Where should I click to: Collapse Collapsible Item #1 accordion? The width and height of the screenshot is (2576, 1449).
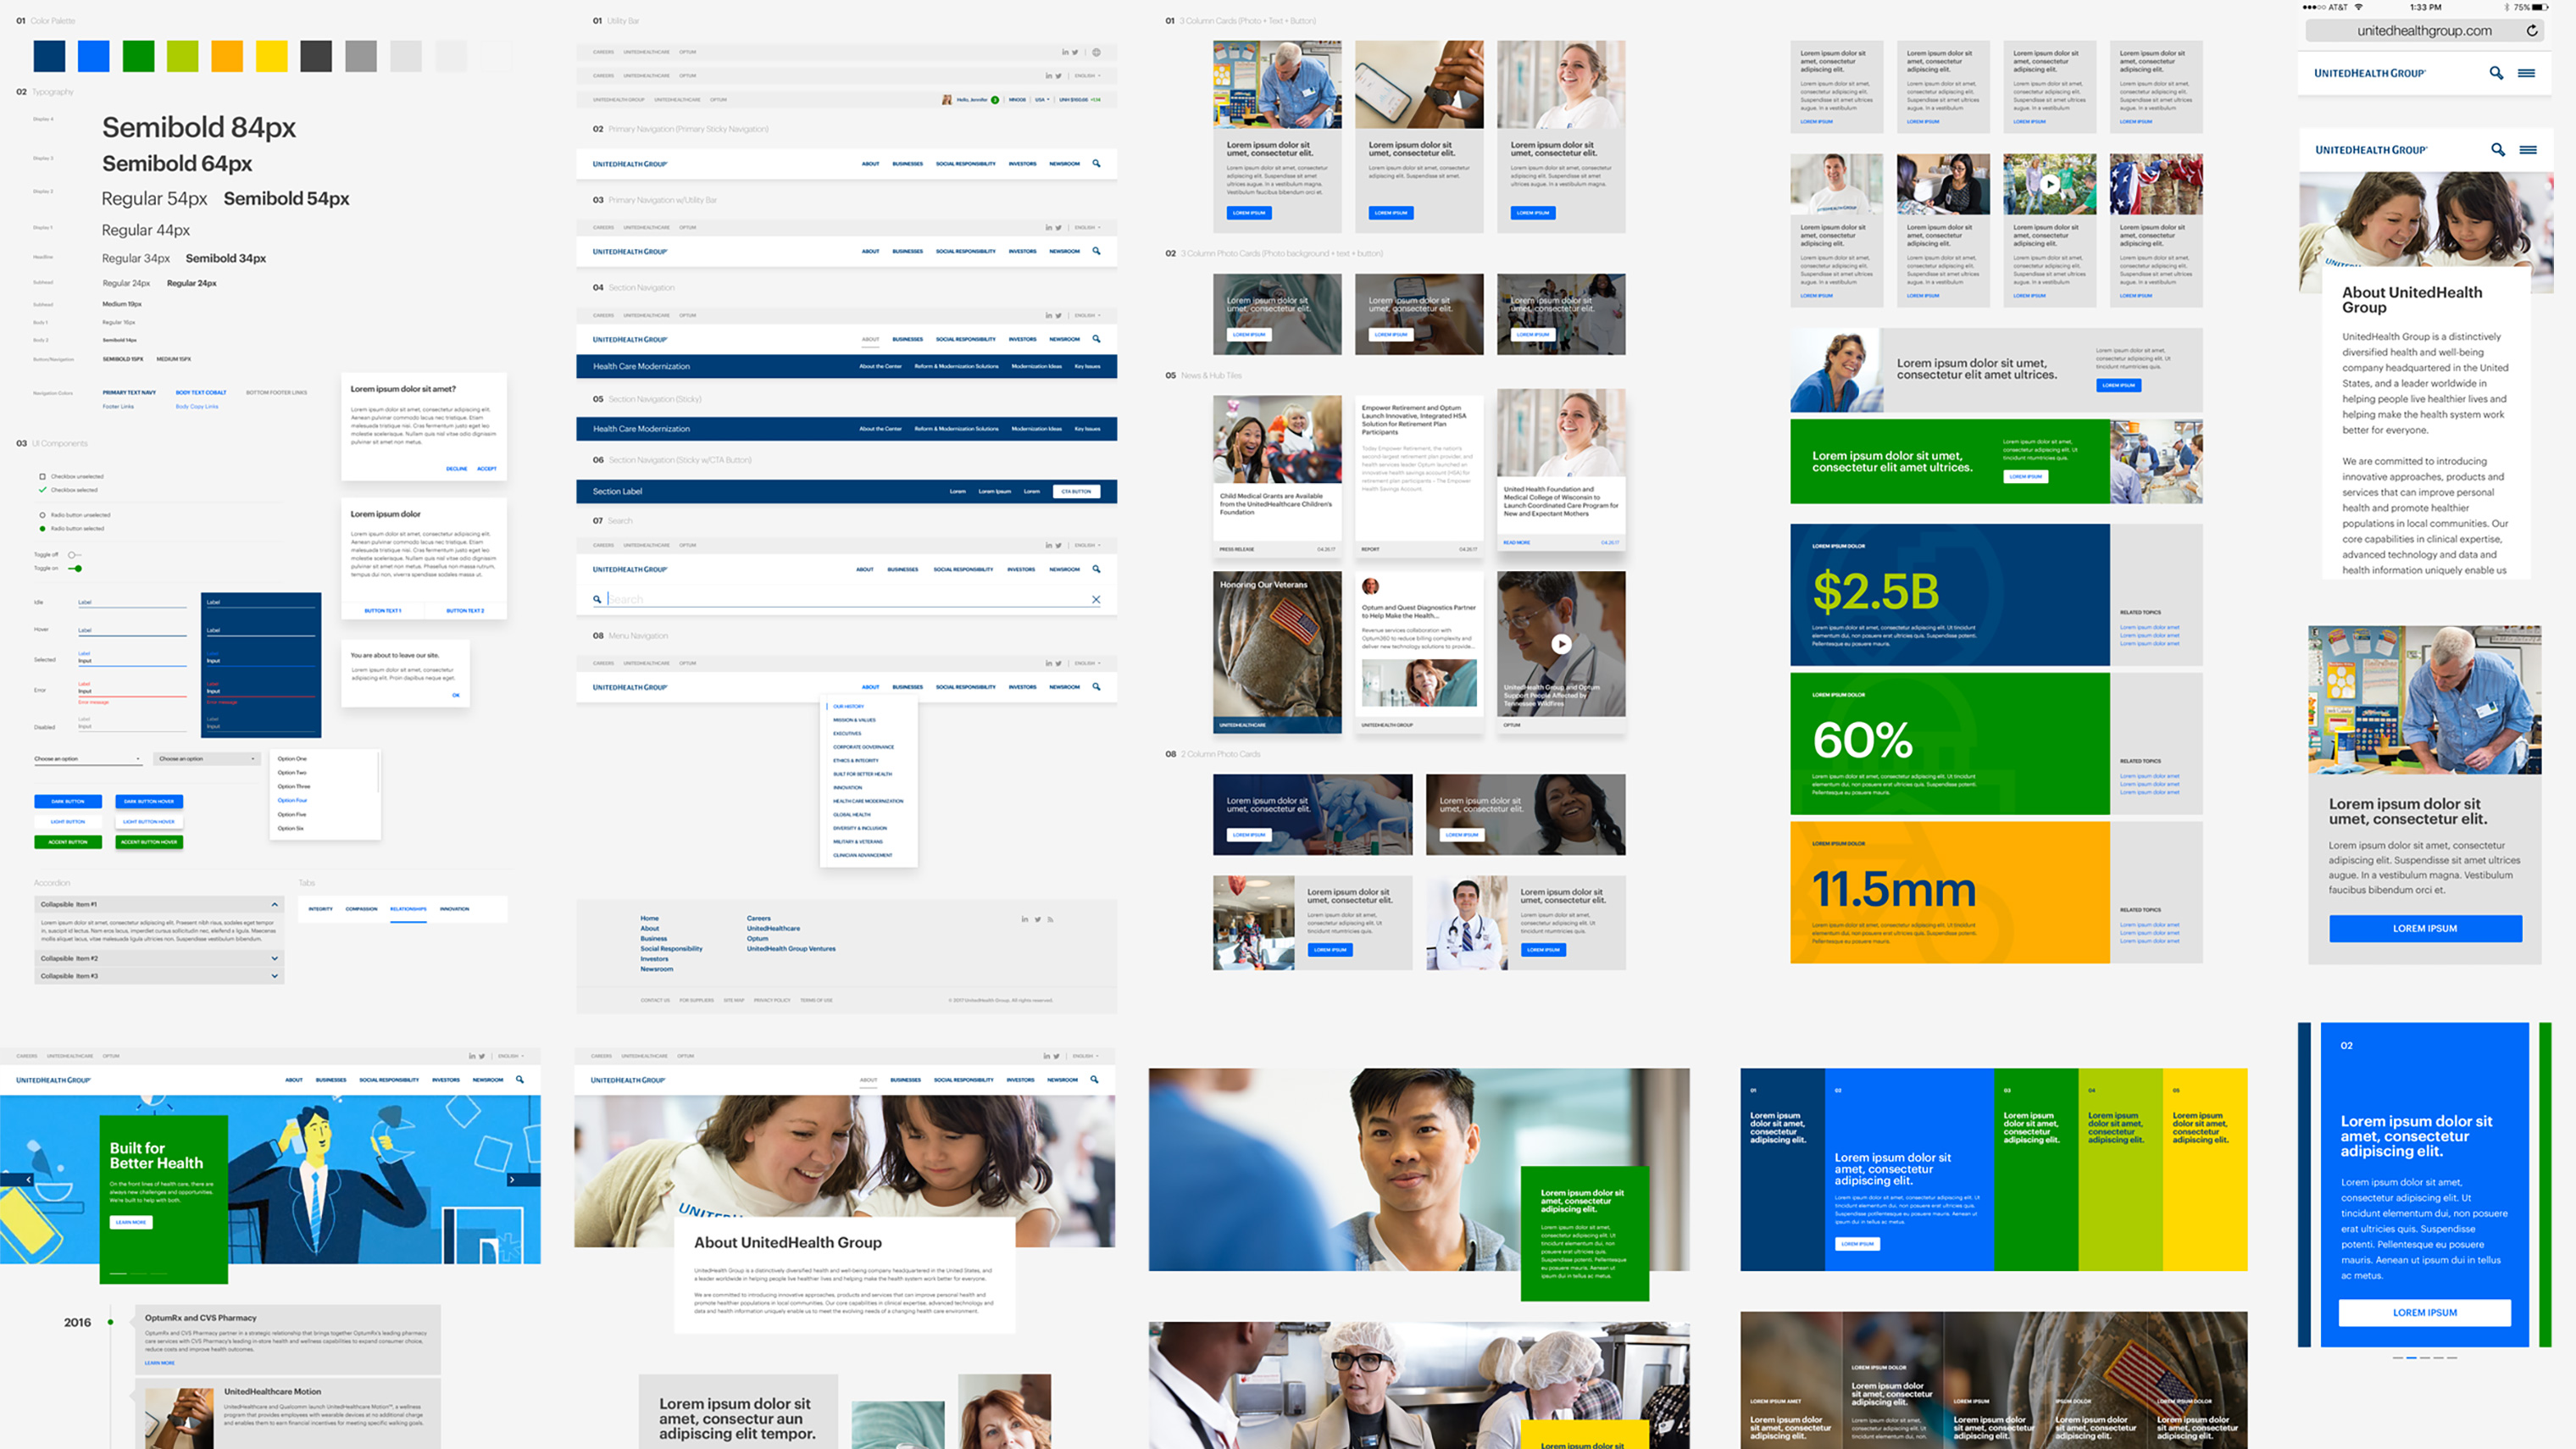274,904
